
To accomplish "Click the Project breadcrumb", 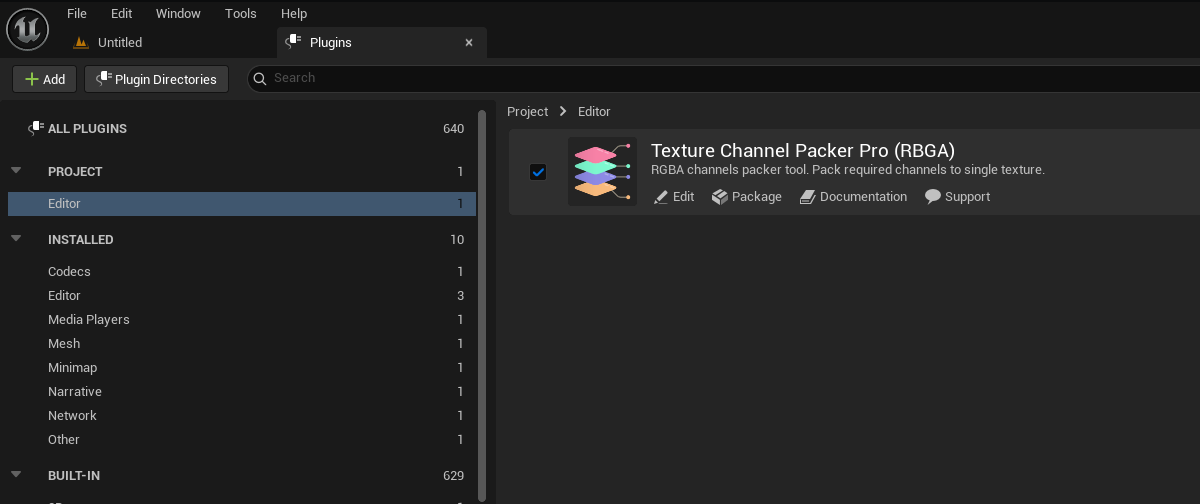I will (x=527, y=112).
